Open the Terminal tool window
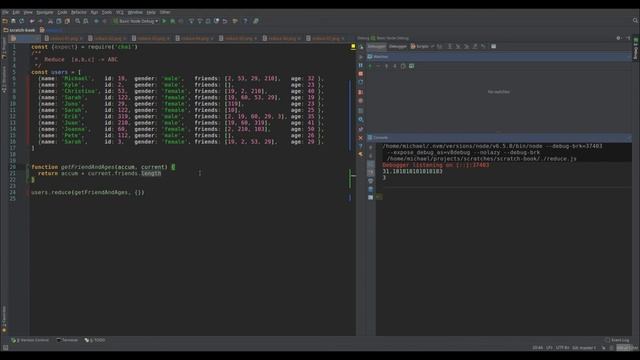Screen dimensions: 640x360 point(68,340)
